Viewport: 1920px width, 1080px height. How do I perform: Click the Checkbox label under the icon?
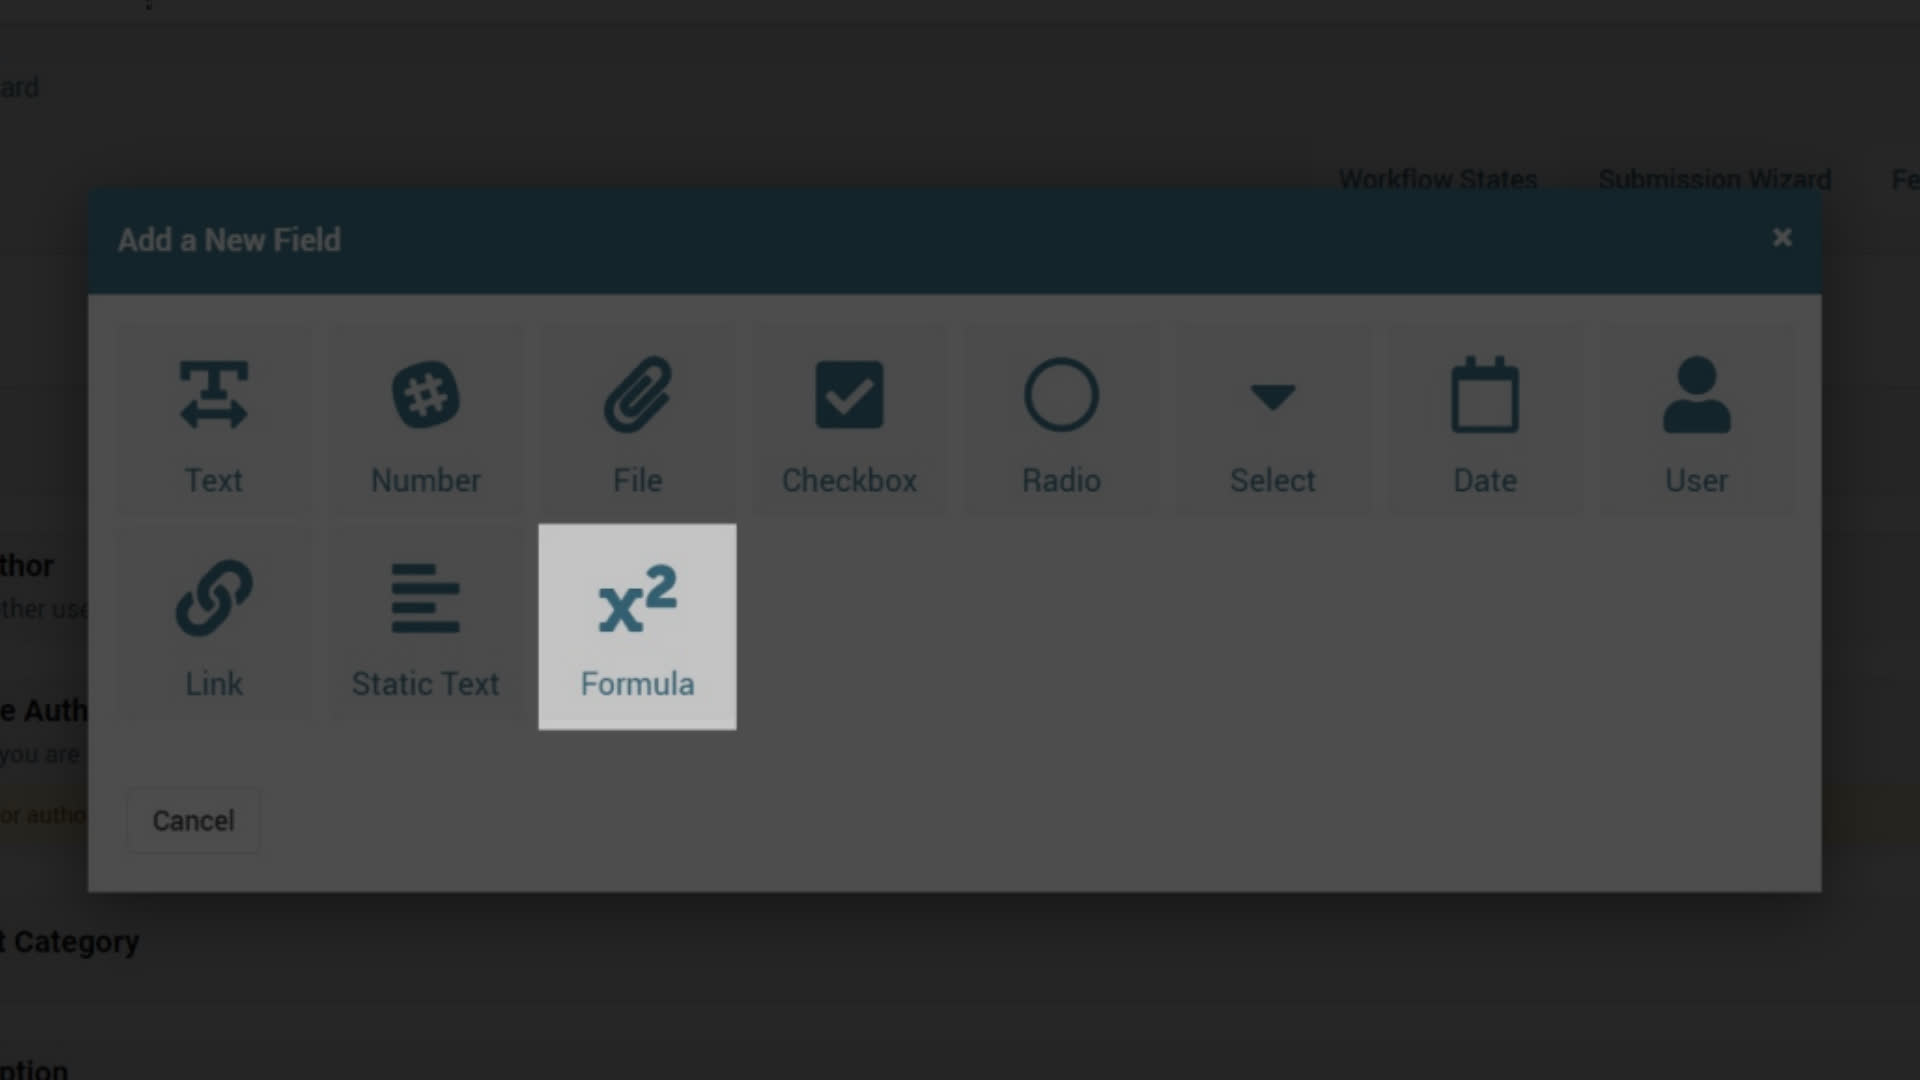pos(849,481)
